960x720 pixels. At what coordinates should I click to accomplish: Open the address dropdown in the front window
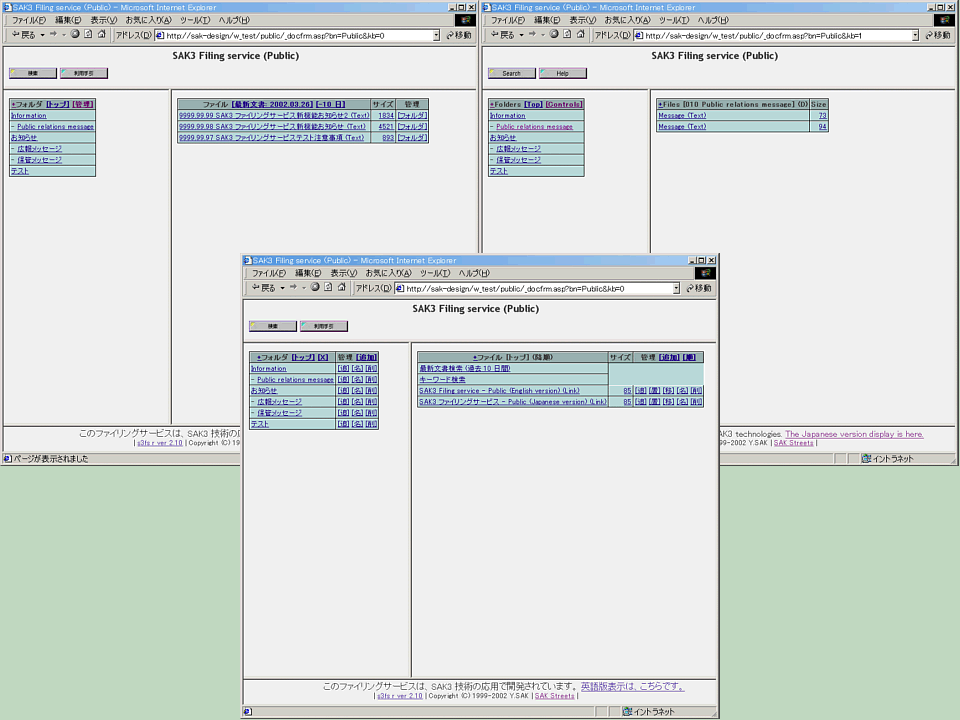pos(676,288)
